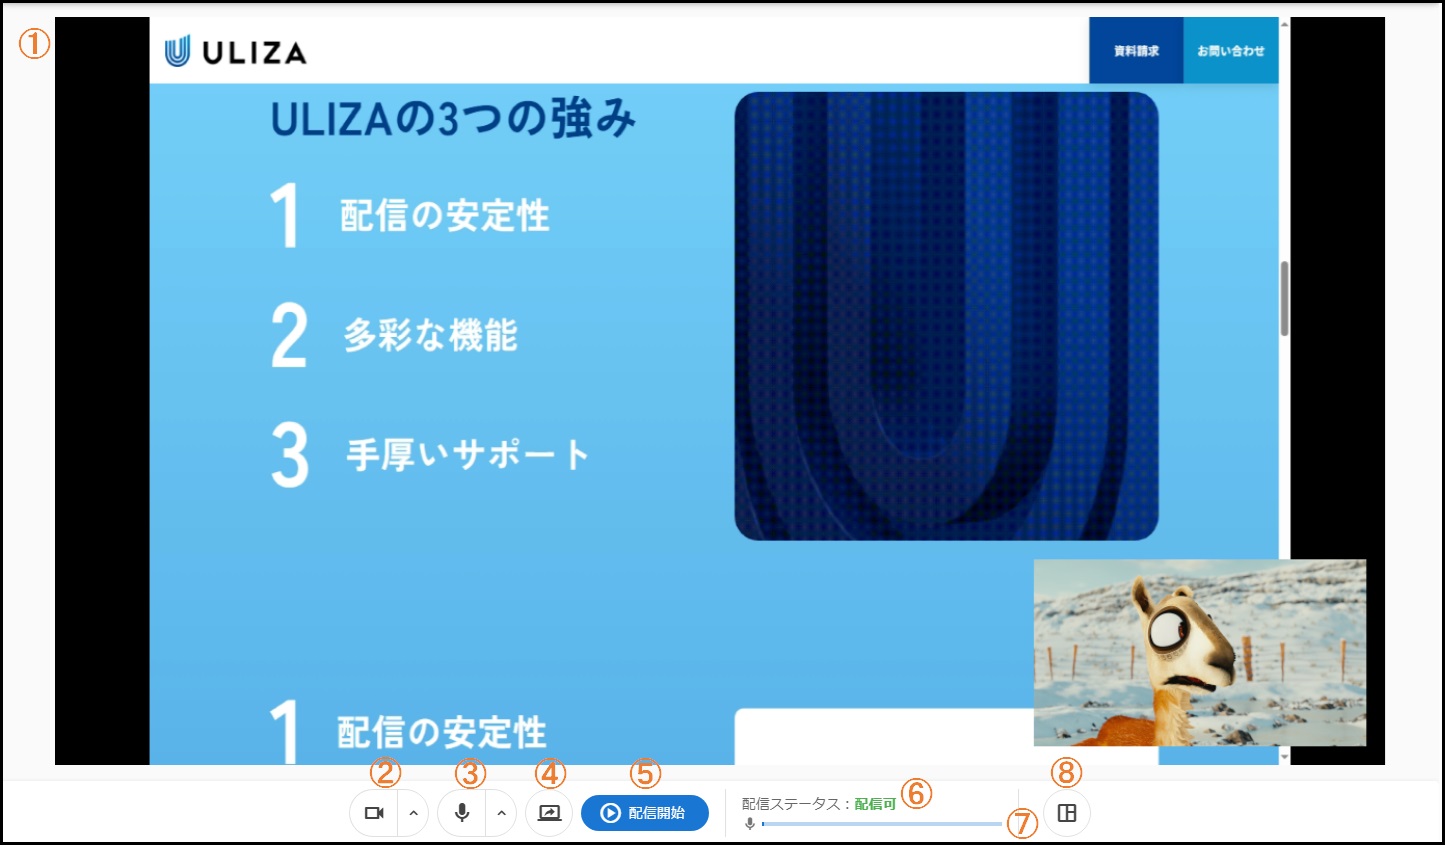Click the small mic icon beside level meter
The height and width of the screenshot is (847, 1445).
750,824
